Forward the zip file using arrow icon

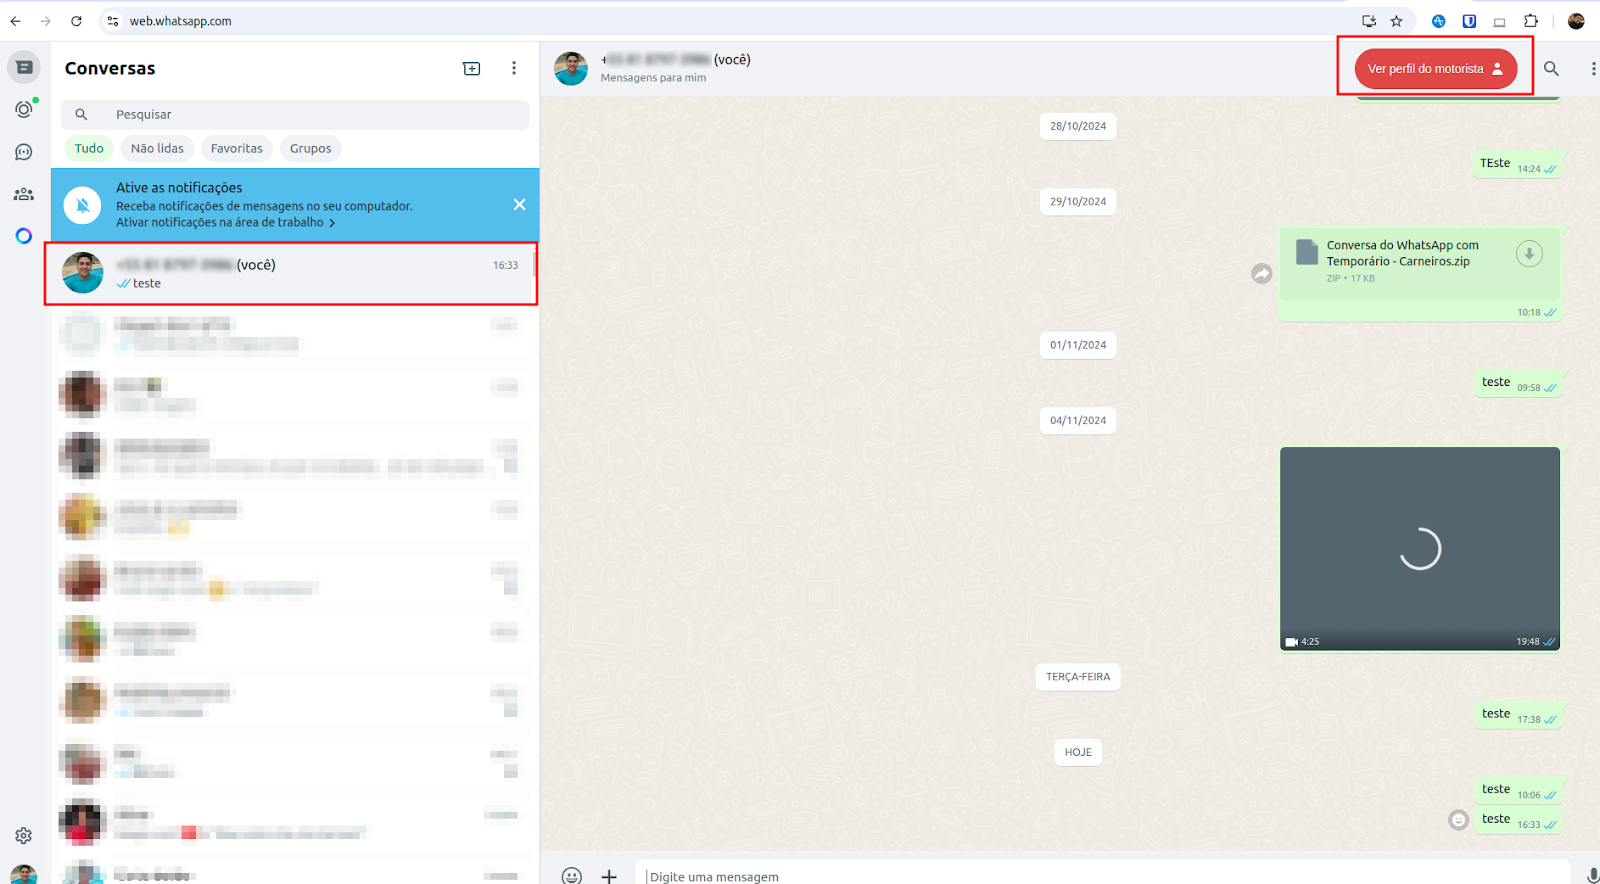point(1262,273)
